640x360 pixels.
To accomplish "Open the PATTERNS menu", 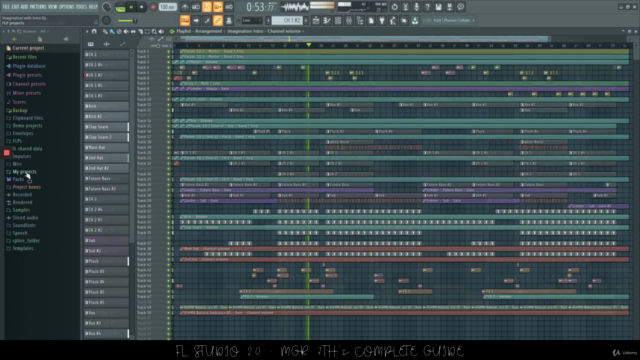I will [38, 7].
